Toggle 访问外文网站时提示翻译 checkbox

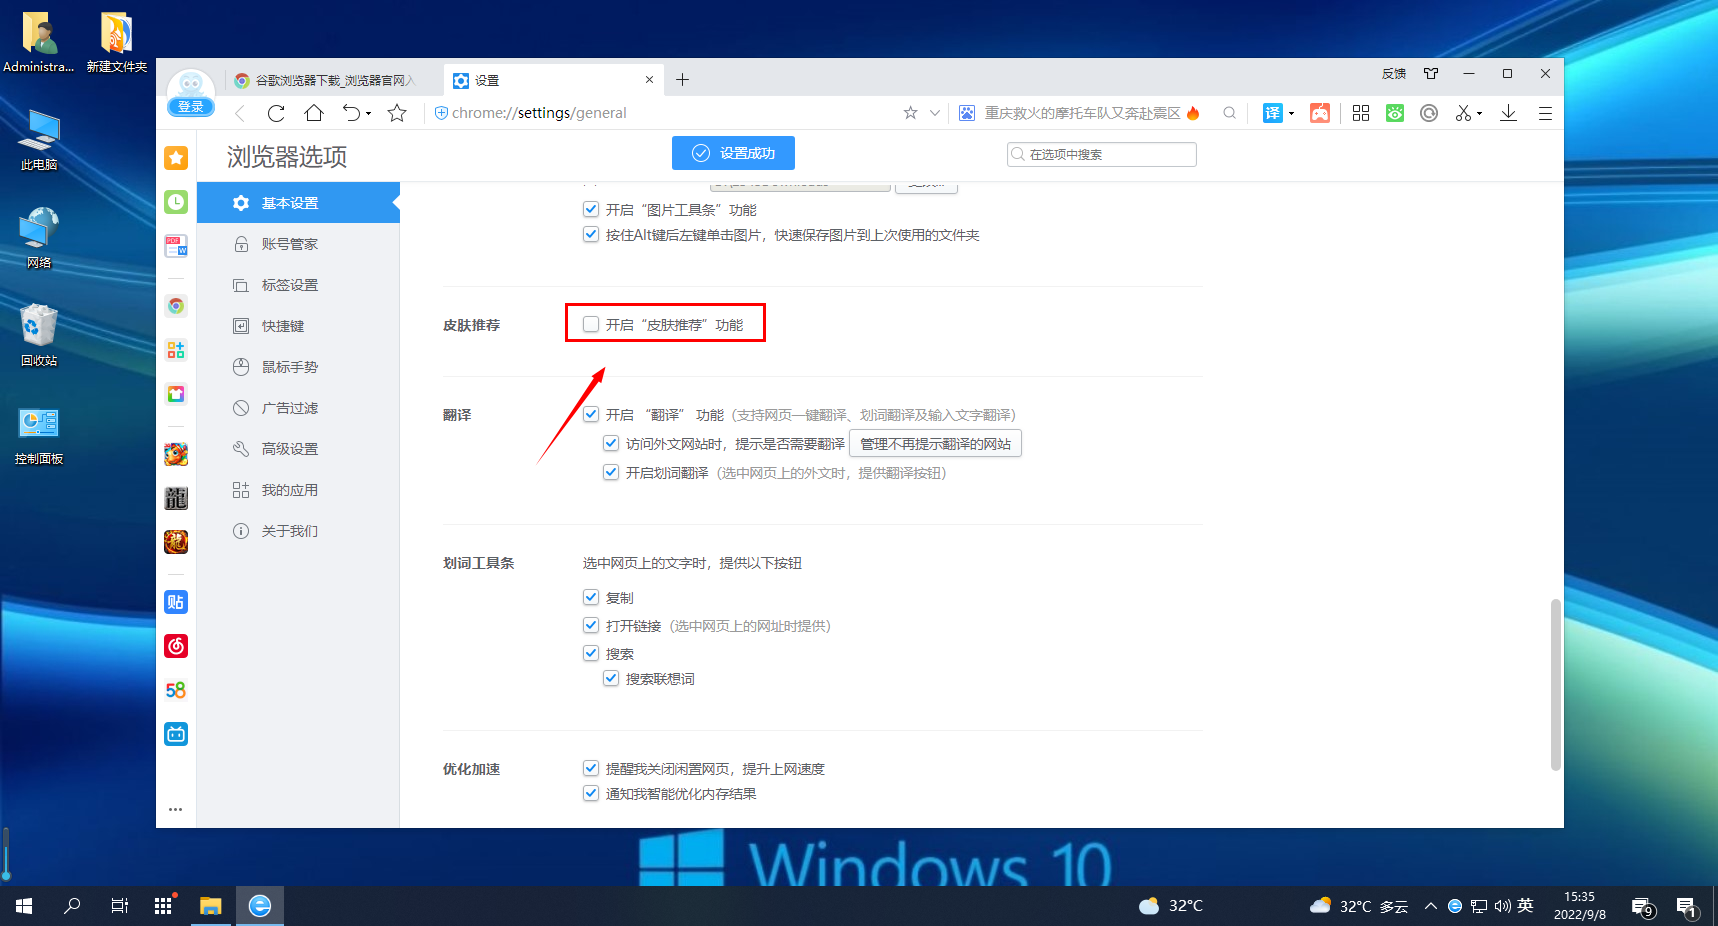point(611,443)
